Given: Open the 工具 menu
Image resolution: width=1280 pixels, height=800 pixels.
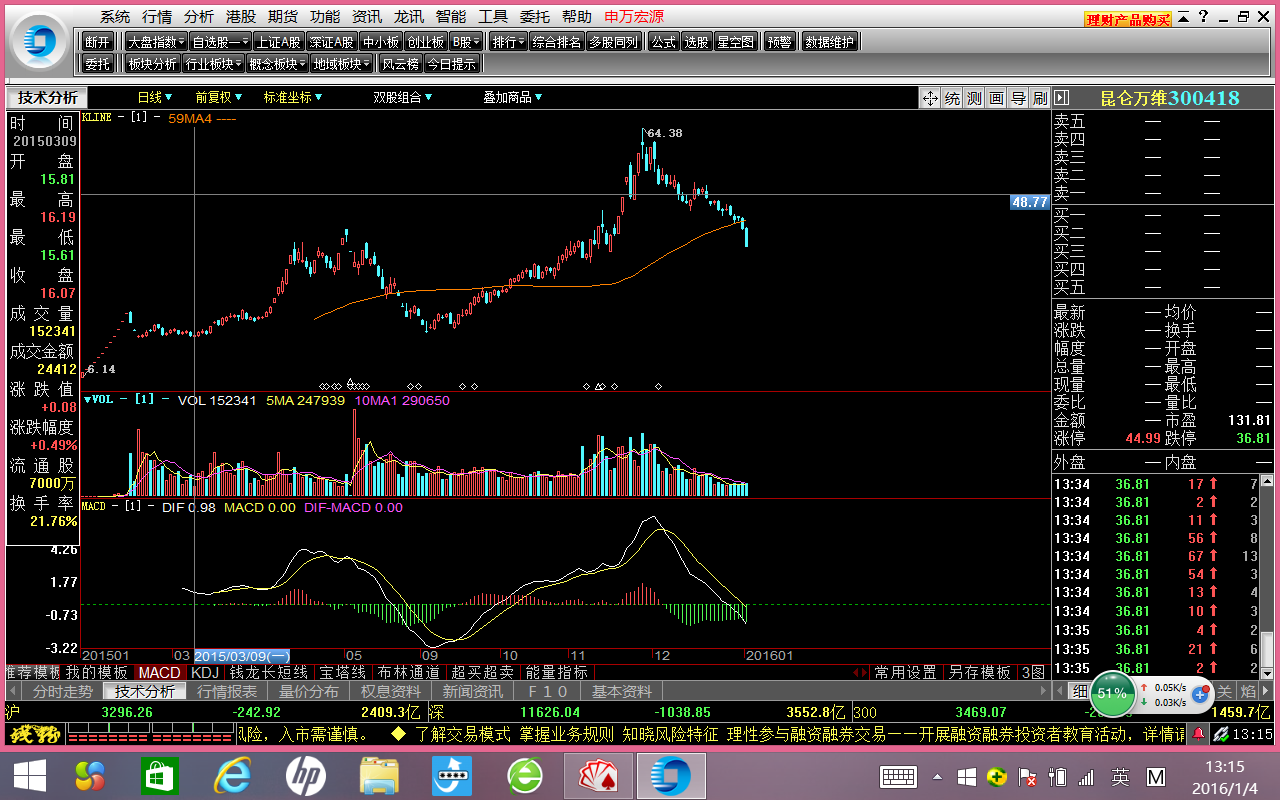Looking at the screenshot, I should [x=493, y=16].
